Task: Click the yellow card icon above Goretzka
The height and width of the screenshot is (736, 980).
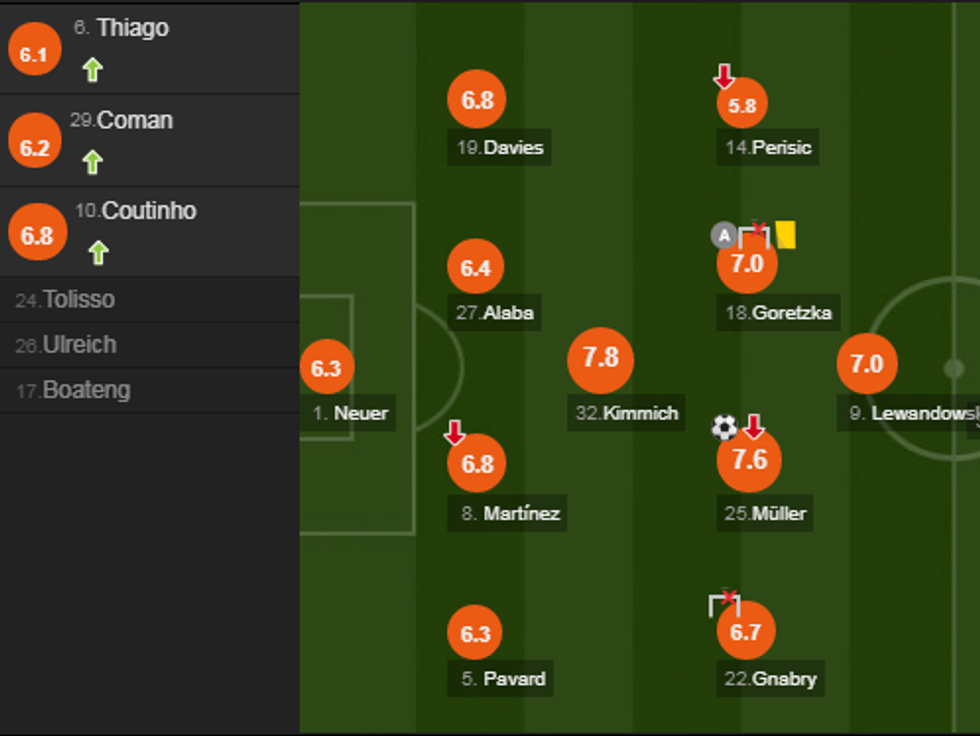Action: [785, 234]
